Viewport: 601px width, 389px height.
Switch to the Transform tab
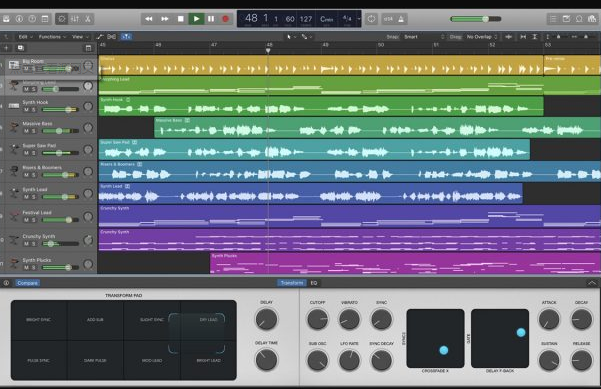pyautogui.click(x=292, y=283)
